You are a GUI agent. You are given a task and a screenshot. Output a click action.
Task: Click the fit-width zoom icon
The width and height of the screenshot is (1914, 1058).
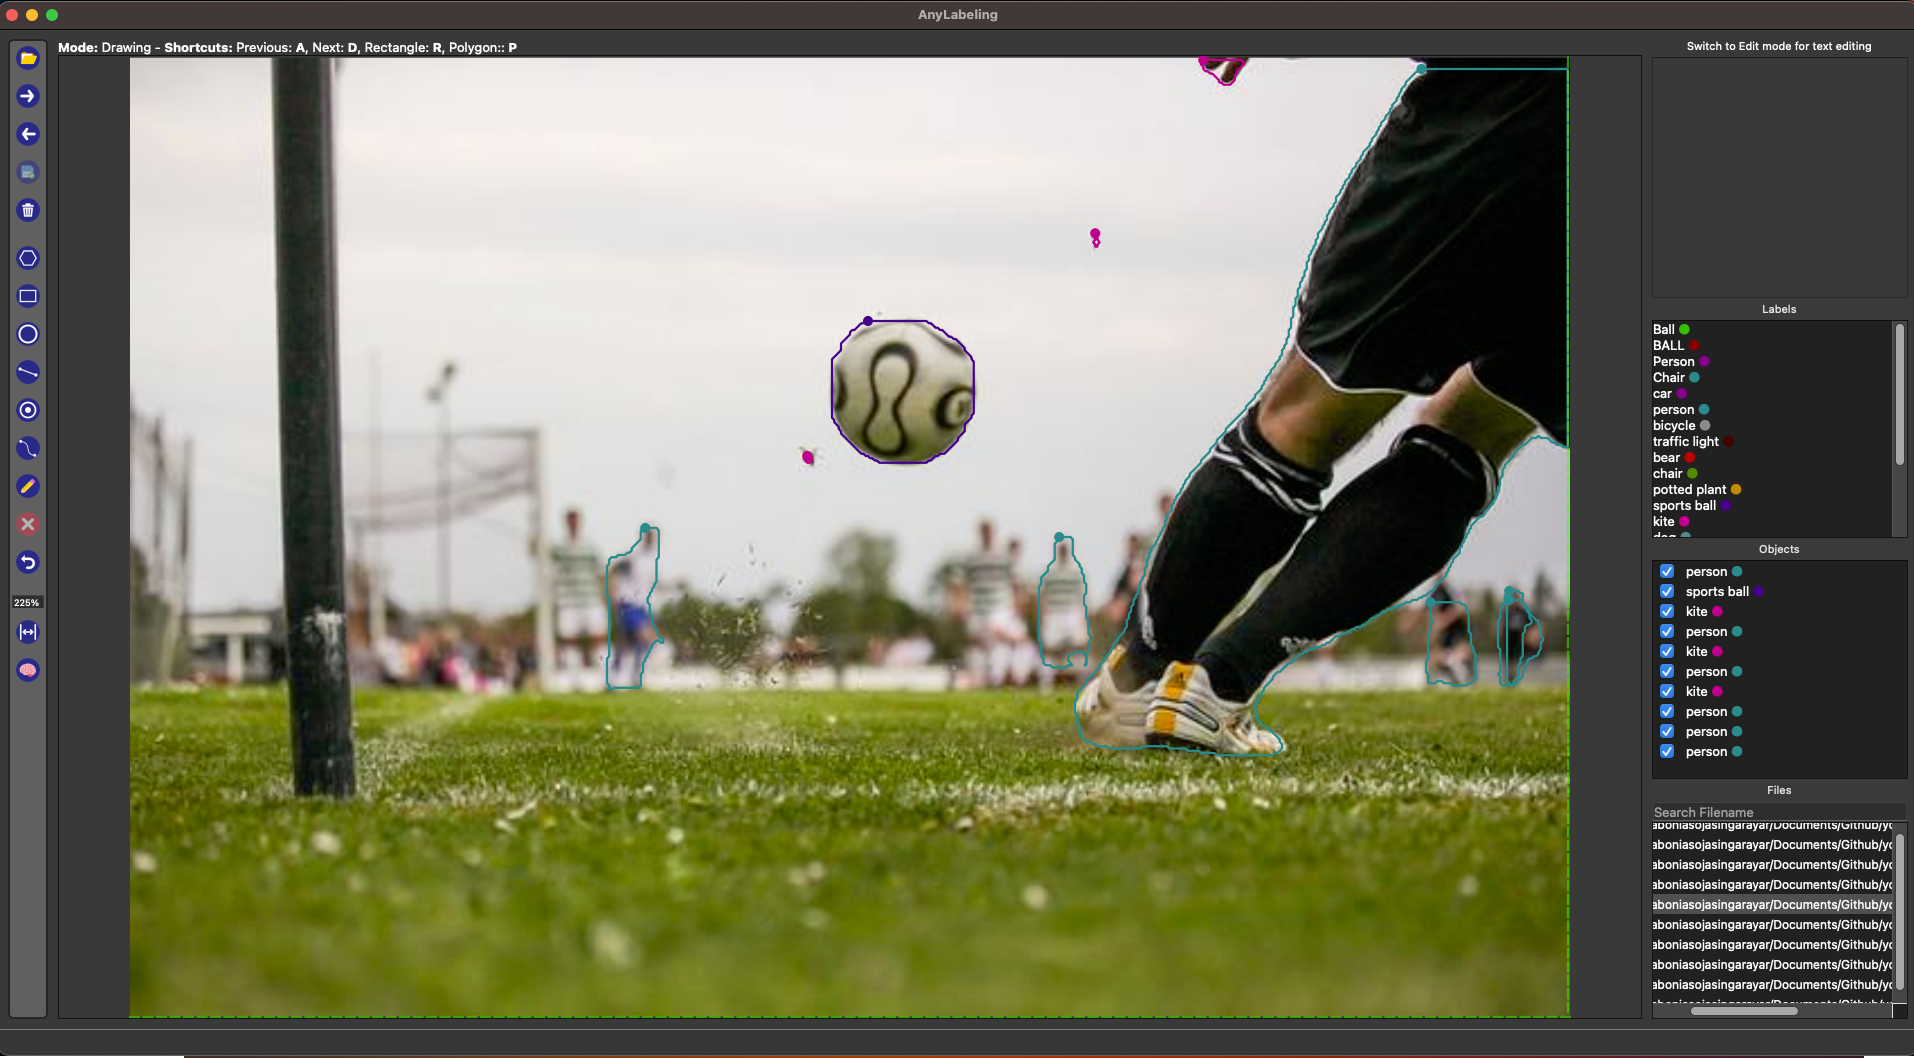28,631
